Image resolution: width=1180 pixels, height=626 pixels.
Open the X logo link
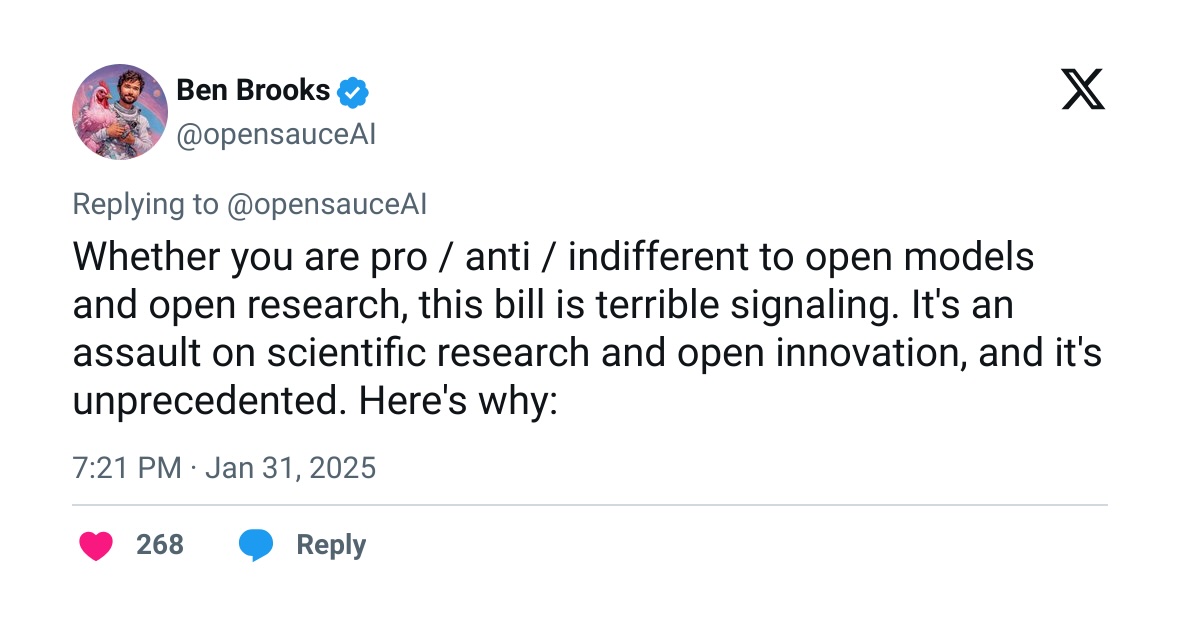tap(1083, 89)
